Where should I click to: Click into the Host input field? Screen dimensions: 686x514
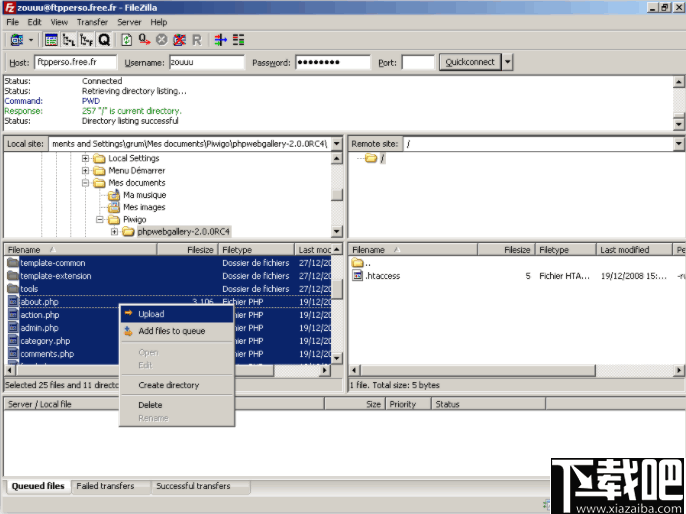coord(75,62)
